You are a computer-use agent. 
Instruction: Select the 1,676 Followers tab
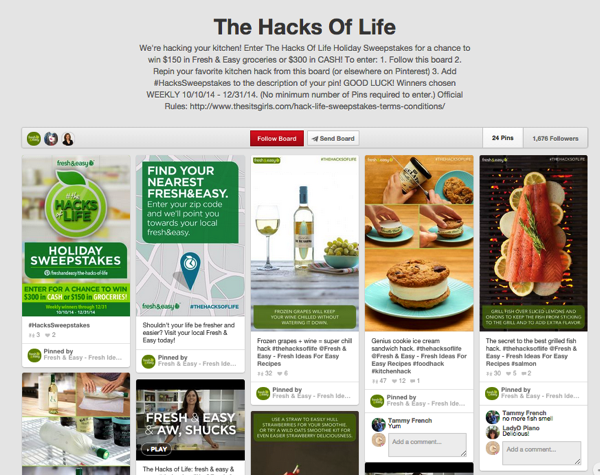[555, 138]
